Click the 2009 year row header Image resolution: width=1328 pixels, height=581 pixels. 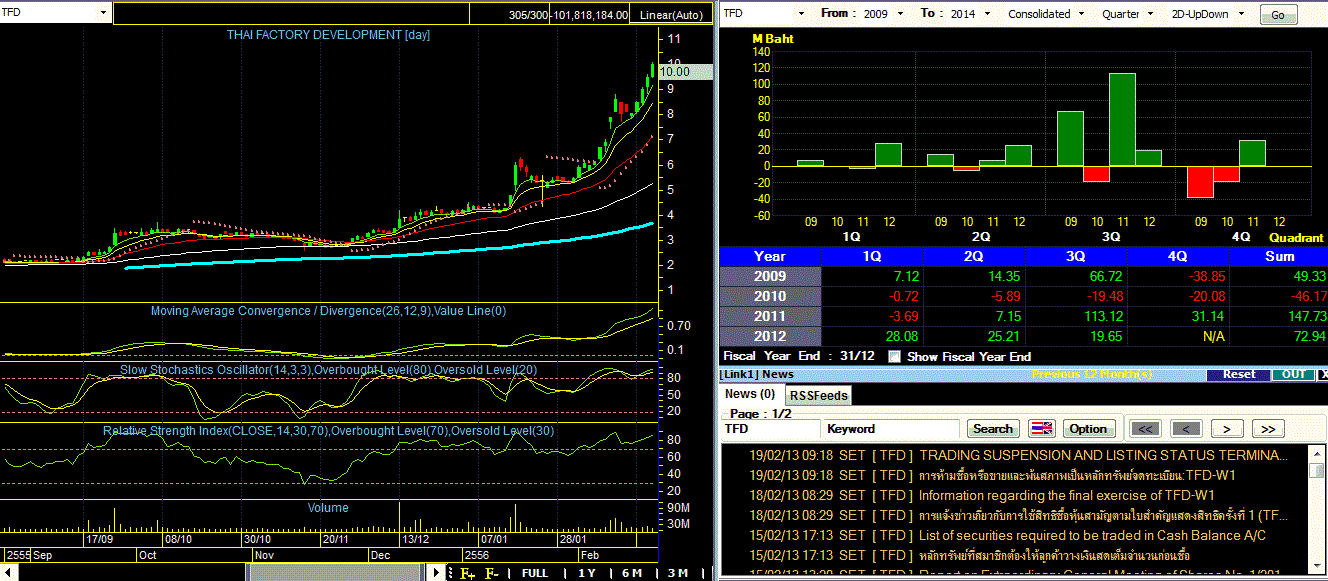click(770, 276)
